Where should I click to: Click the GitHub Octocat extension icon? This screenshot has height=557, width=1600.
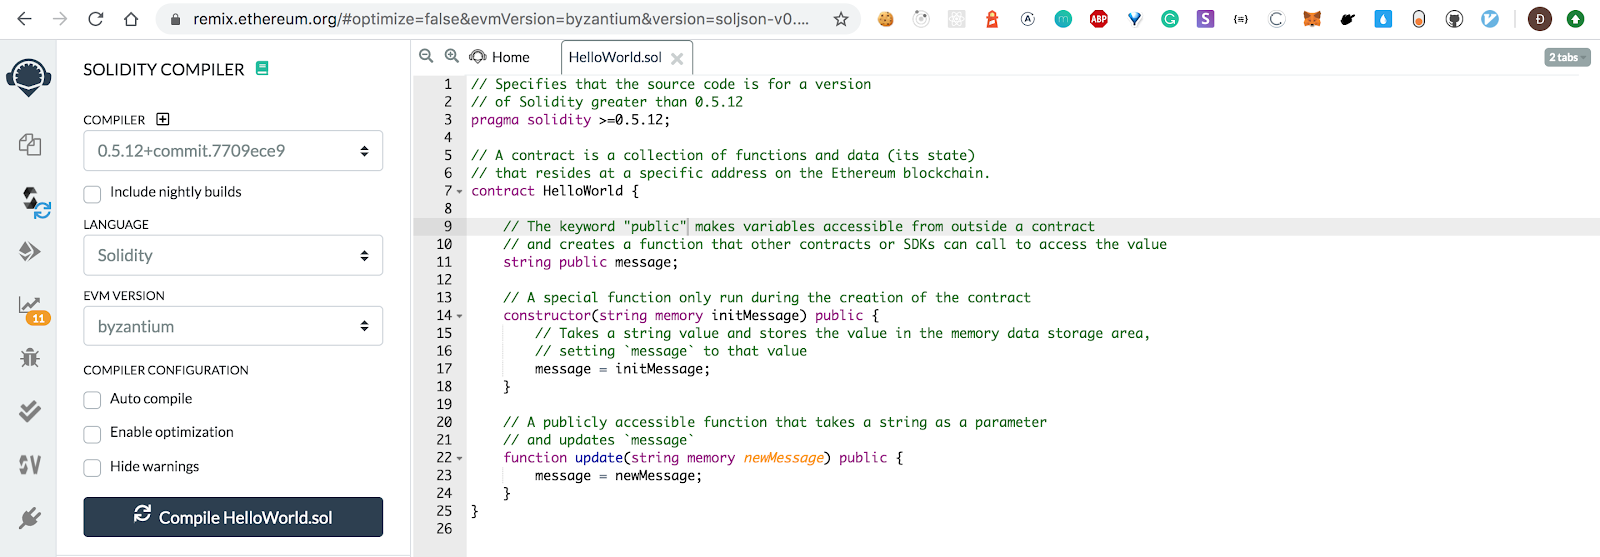pos(1454,19)
